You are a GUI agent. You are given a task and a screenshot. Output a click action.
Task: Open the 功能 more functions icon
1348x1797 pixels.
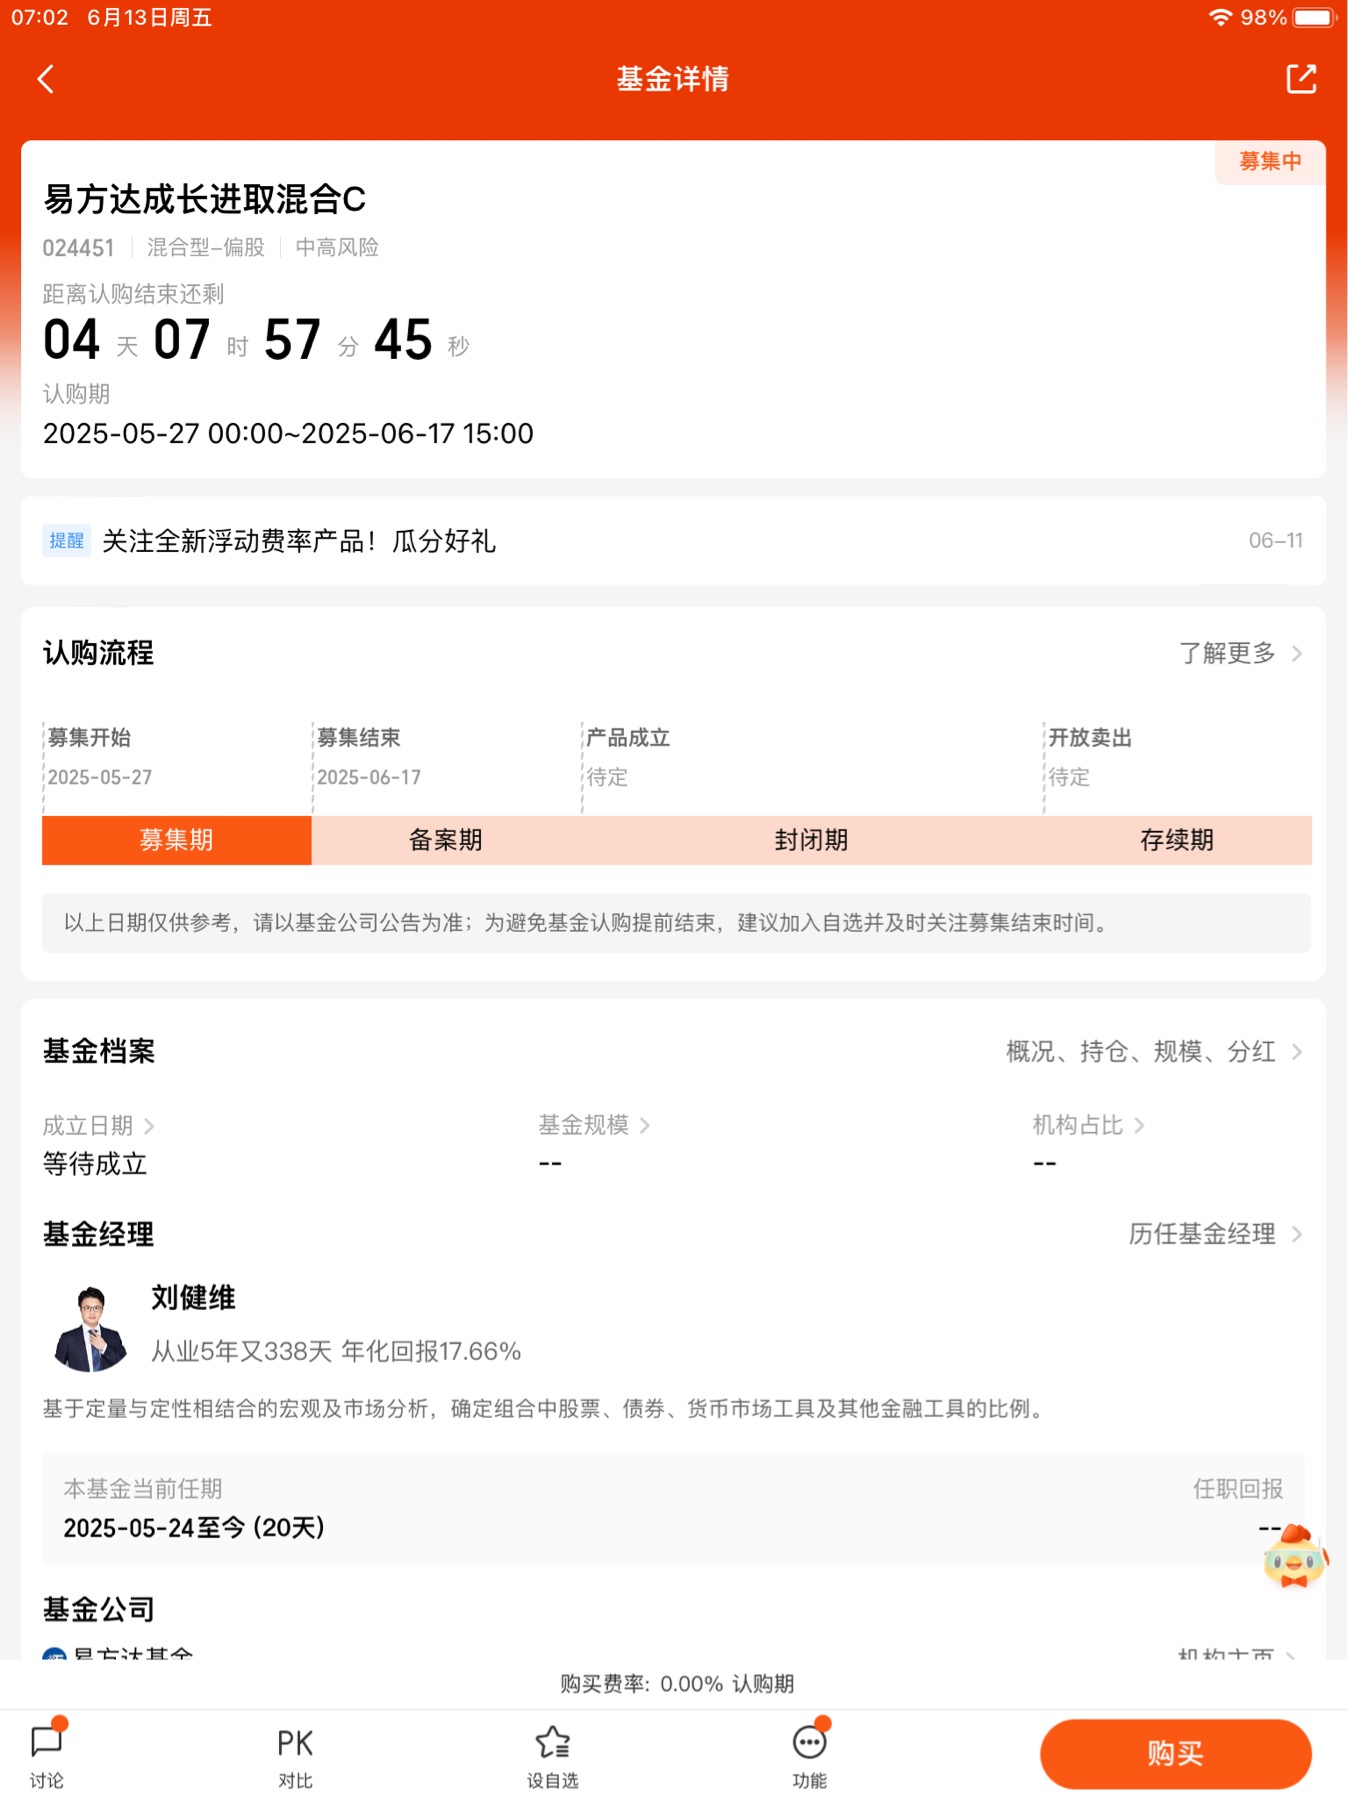[x=810, y=1755]
